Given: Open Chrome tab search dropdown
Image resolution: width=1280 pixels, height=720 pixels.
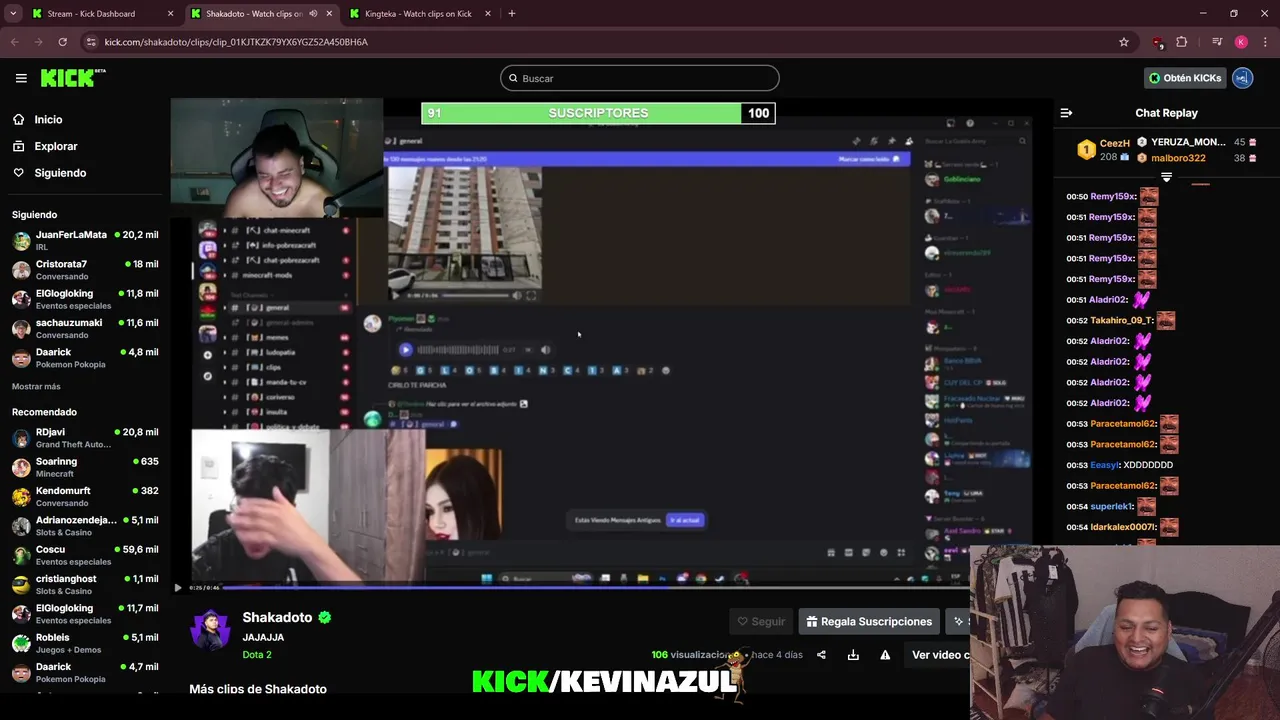Looking at the screenshot, I should coord(13,14).
